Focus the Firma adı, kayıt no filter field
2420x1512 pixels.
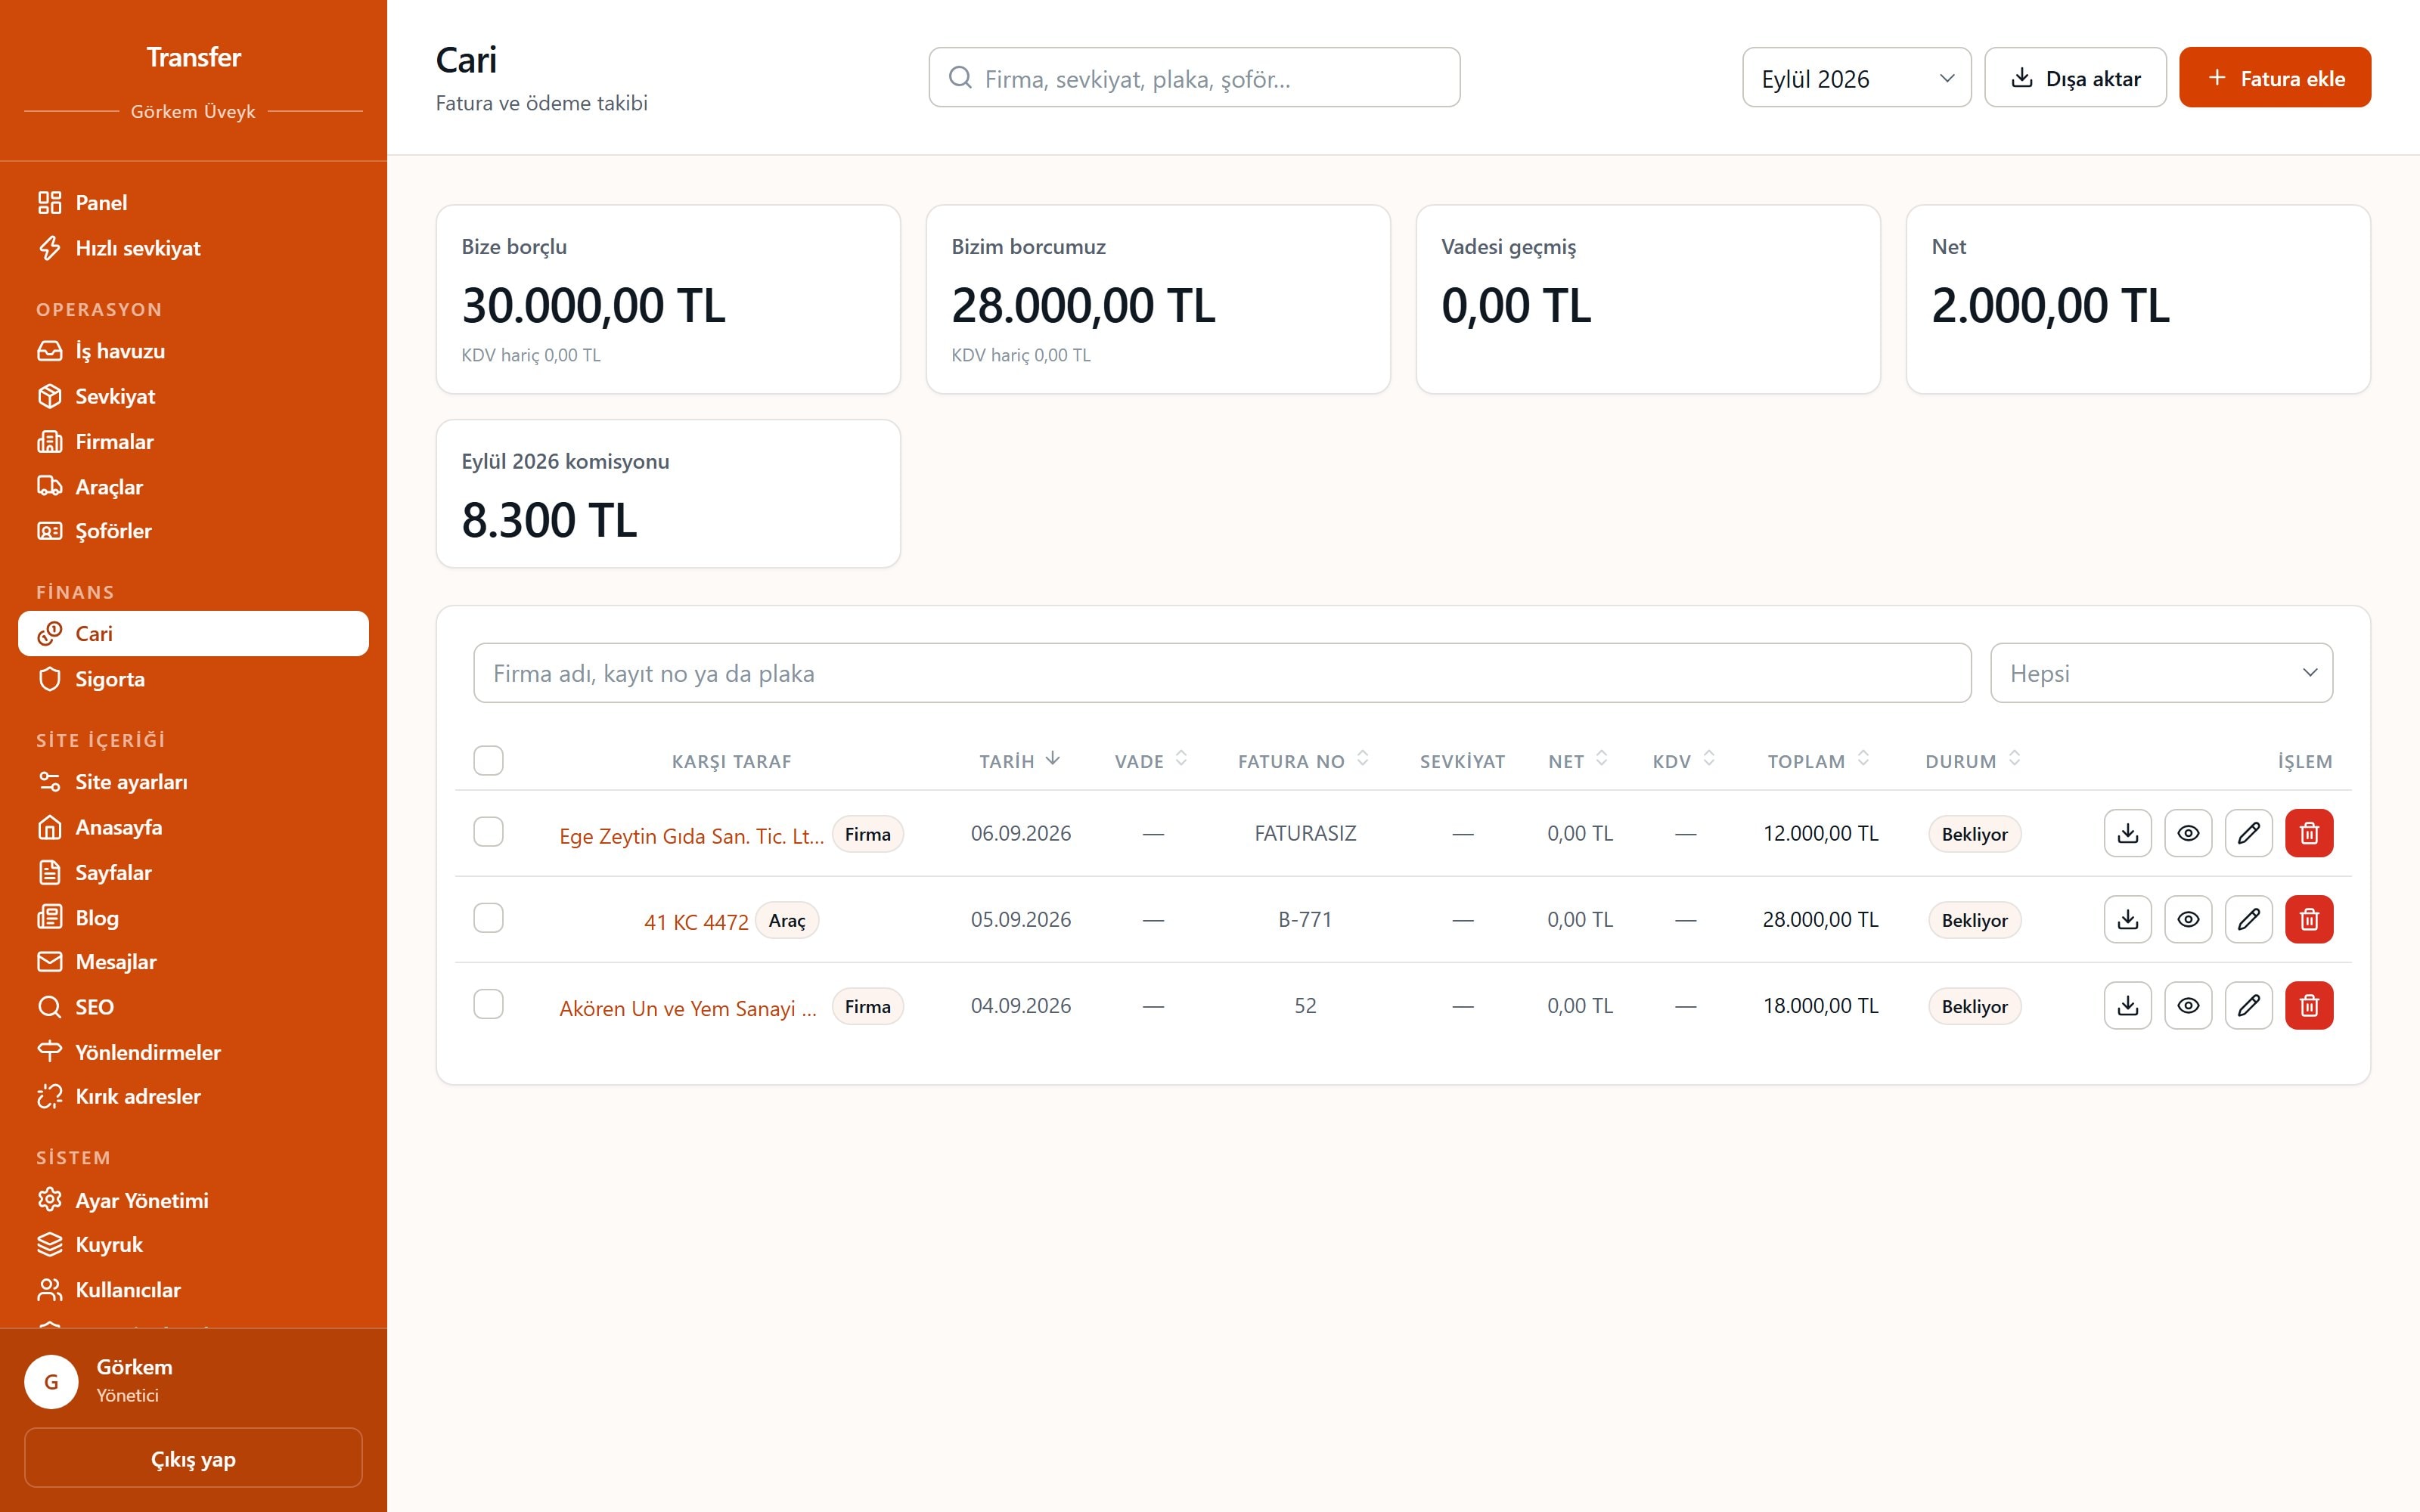coord(1222,673)
